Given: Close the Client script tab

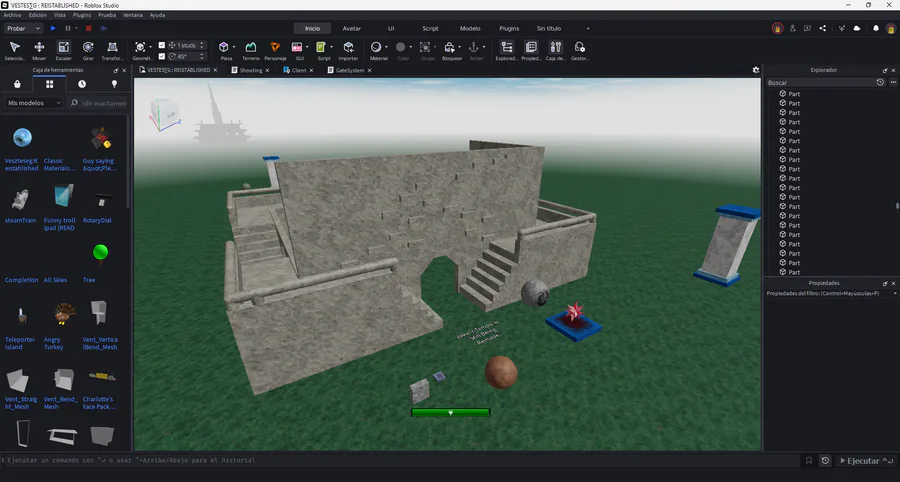Looking at the screenshot, I should point(312,70).
